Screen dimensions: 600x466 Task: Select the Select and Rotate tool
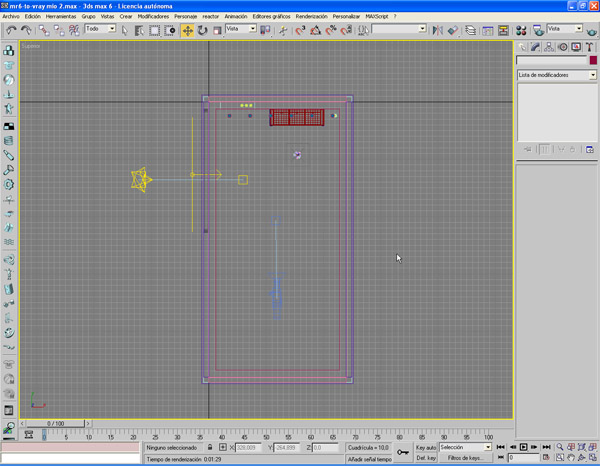pyautogui.click(x=202, y=30)
